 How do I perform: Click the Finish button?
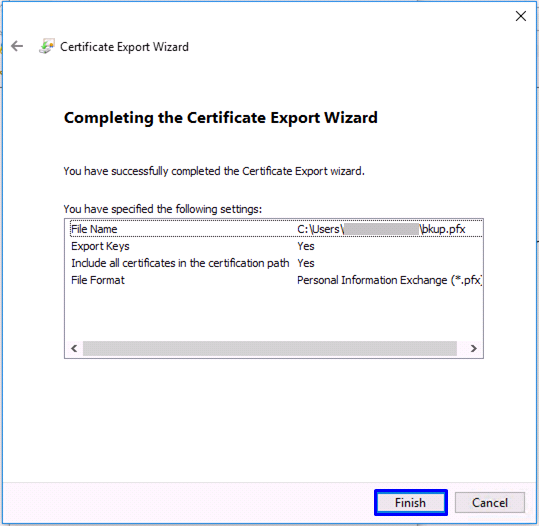pos(411,503)
